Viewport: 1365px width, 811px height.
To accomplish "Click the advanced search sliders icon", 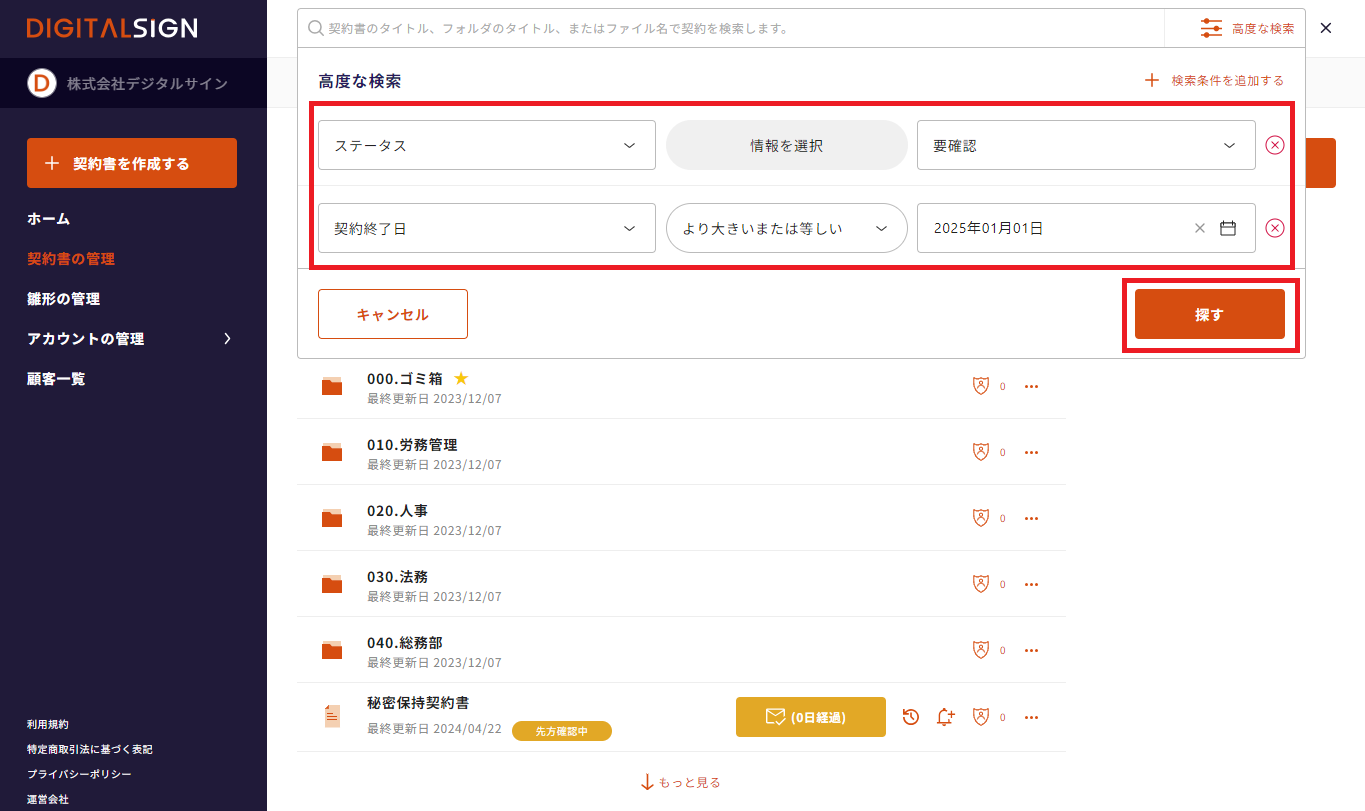I will click(x=1211, y=28).
